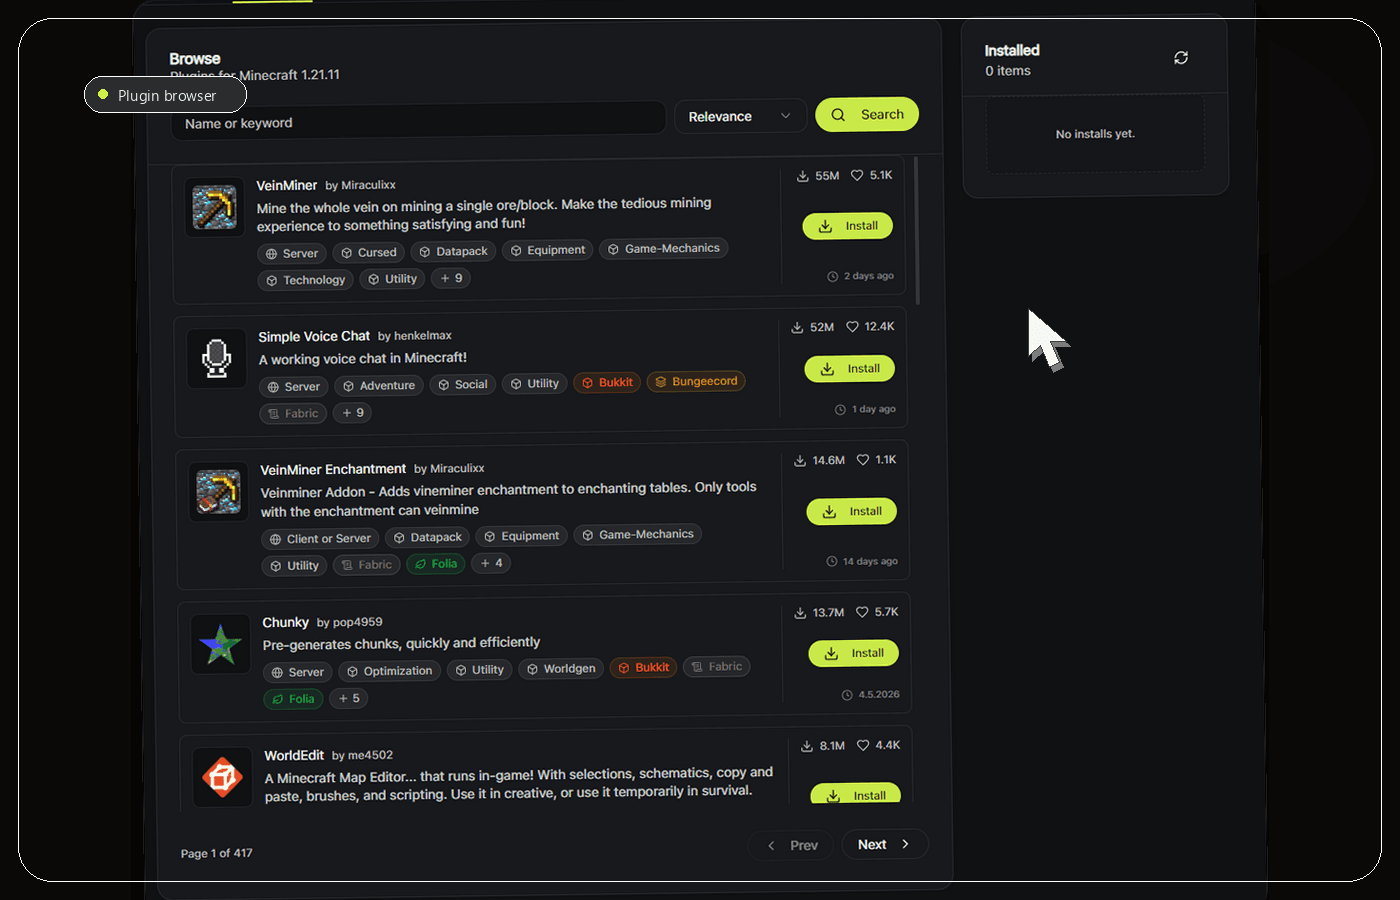Click the VeinMiner download count icon
The width and height of the screenshot is (1400, 900).
(x=802, y=176)
